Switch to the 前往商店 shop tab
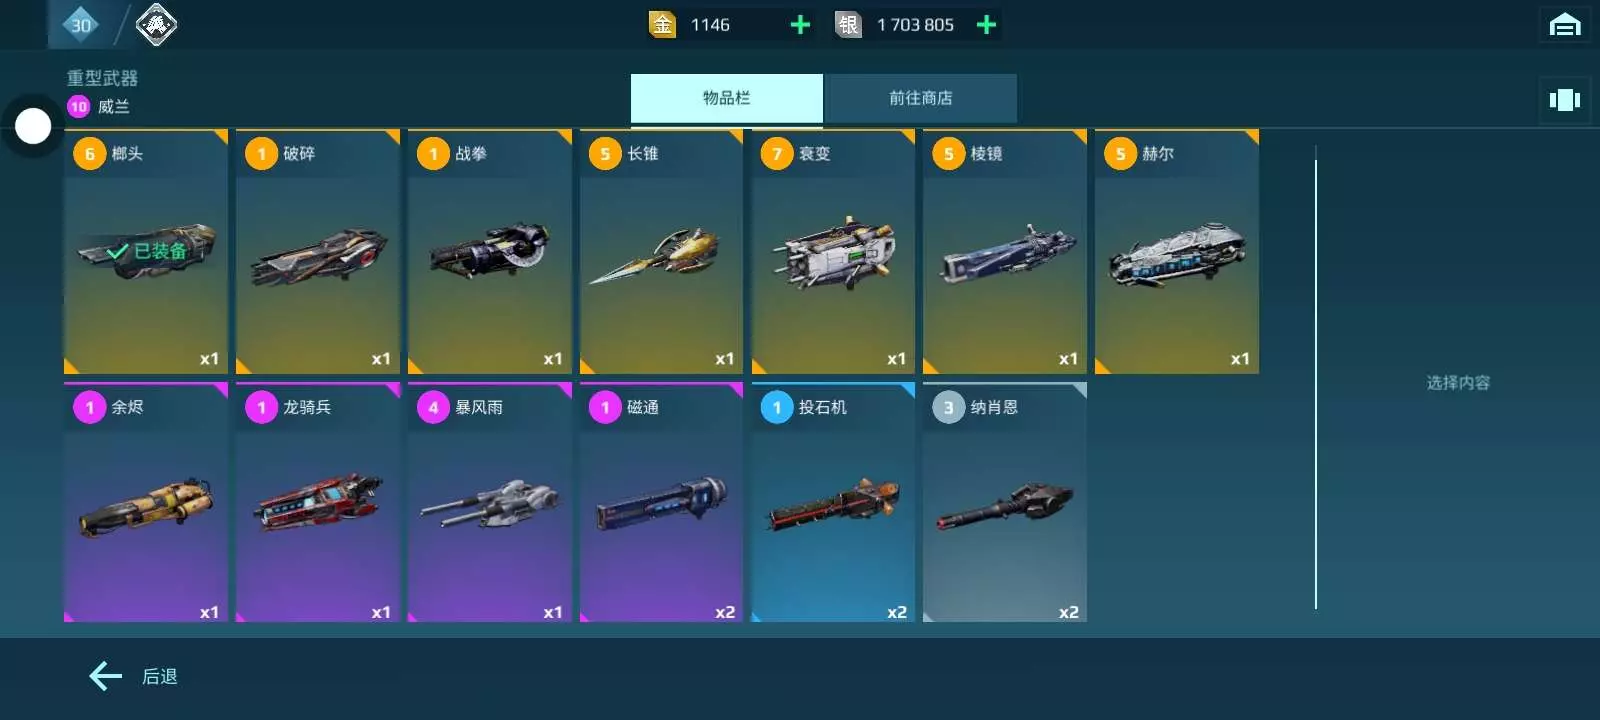1600x720 pixels. 921,98
